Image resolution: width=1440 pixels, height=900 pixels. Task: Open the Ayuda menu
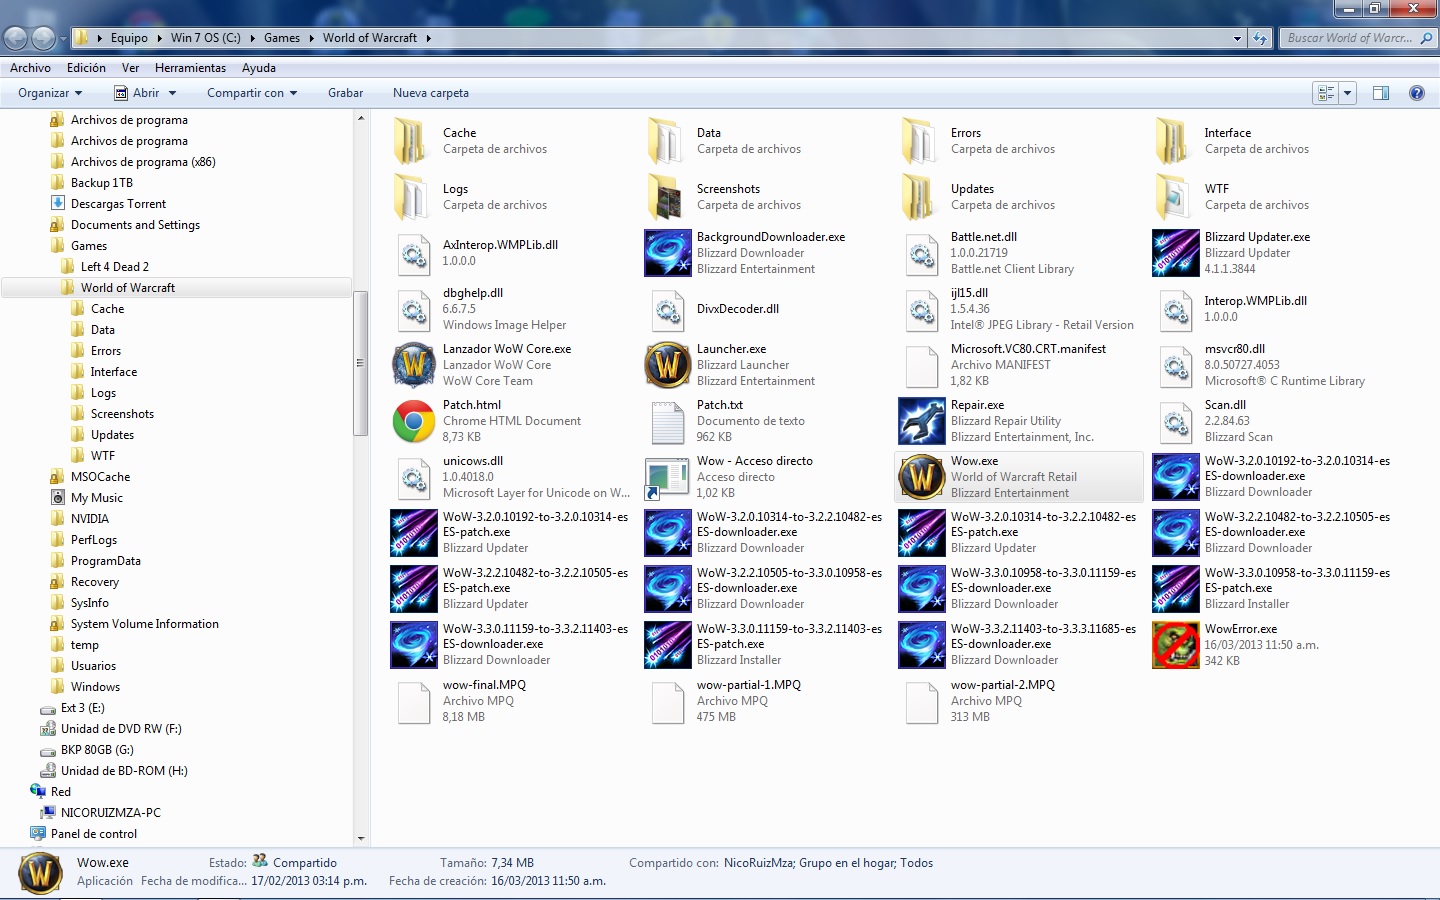[x=258, y=68]
